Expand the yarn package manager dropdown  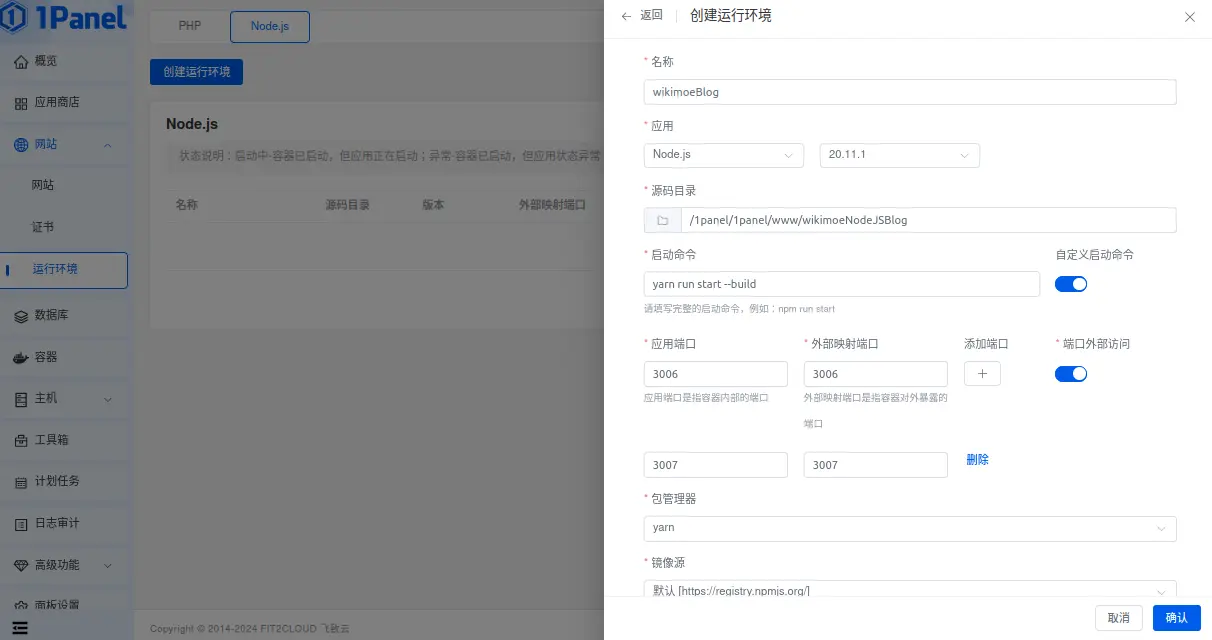[909, 528]
